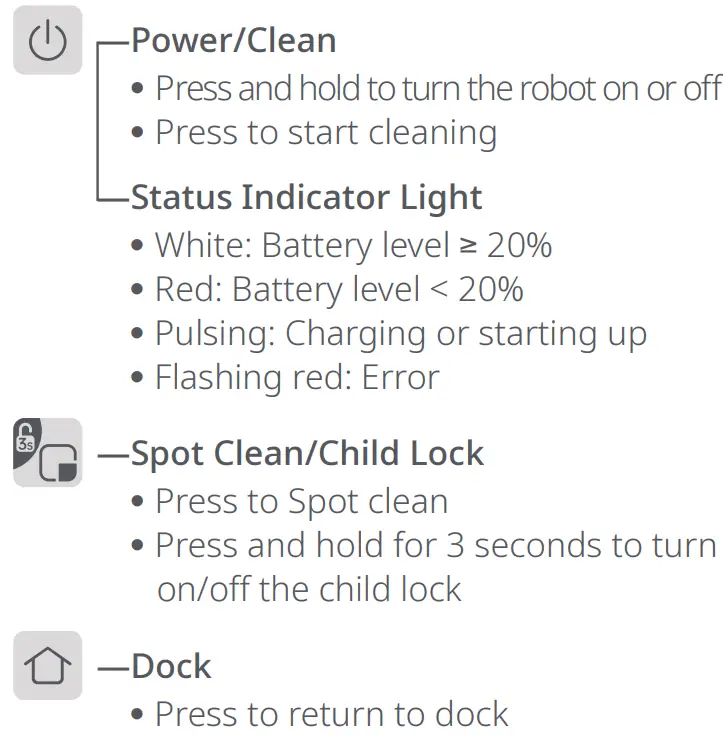Click the 'Flashing red: Error' line
Screen dimensions: 723x736
pyautogui.click(x=296, y=377)
